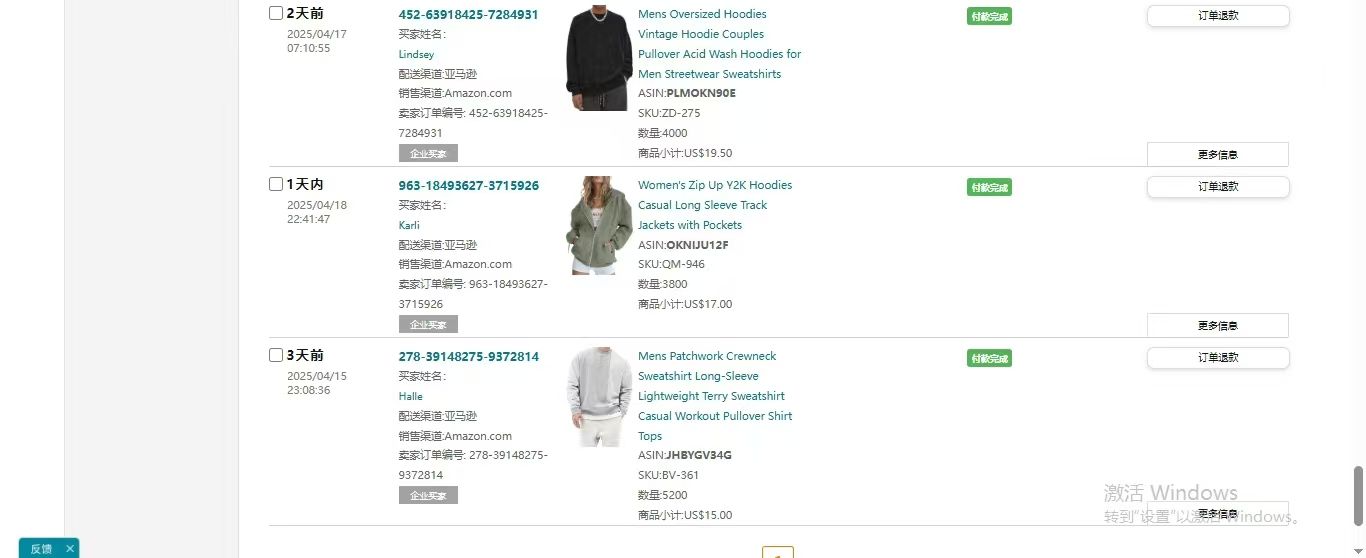The height and width of the screenshot is (558, 1366).
Task: Open order link 278-39148275-9372814
Action: (x=468, y=356)
